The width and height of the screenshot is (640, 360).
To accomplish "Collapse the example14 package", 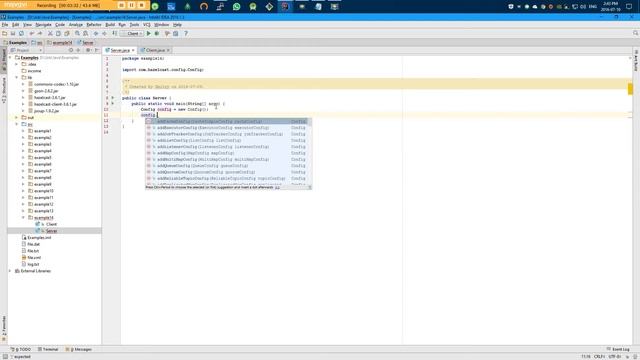I will click(x=23, y=218).
